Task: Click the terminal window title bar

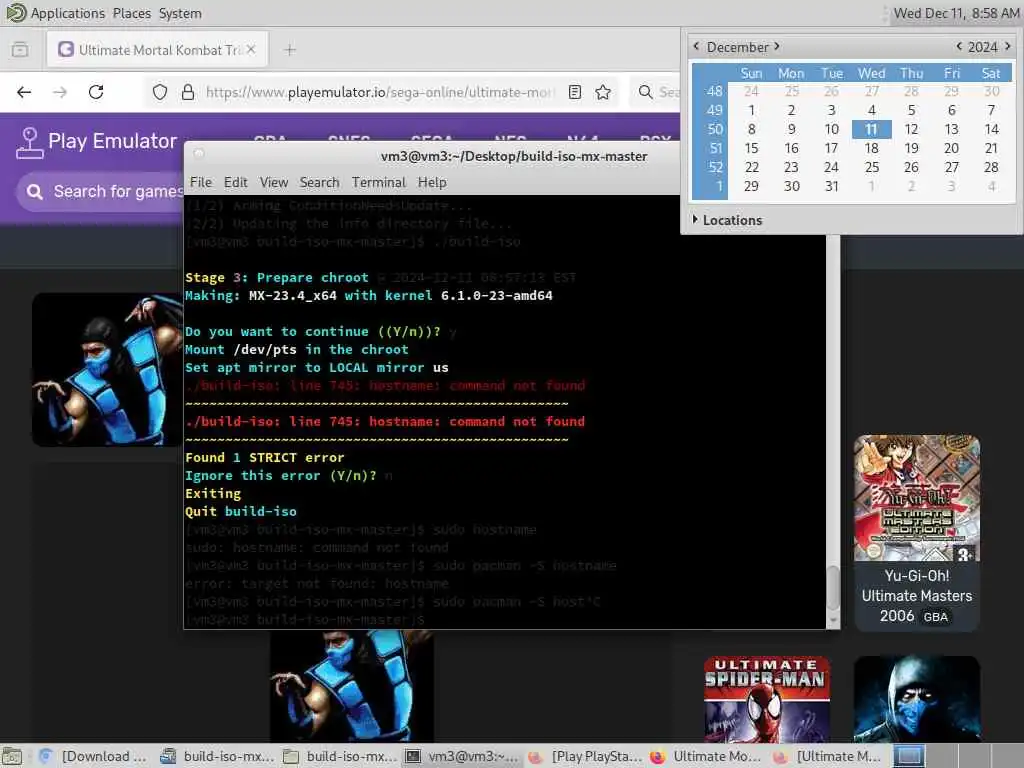Action: click(513, 156)
